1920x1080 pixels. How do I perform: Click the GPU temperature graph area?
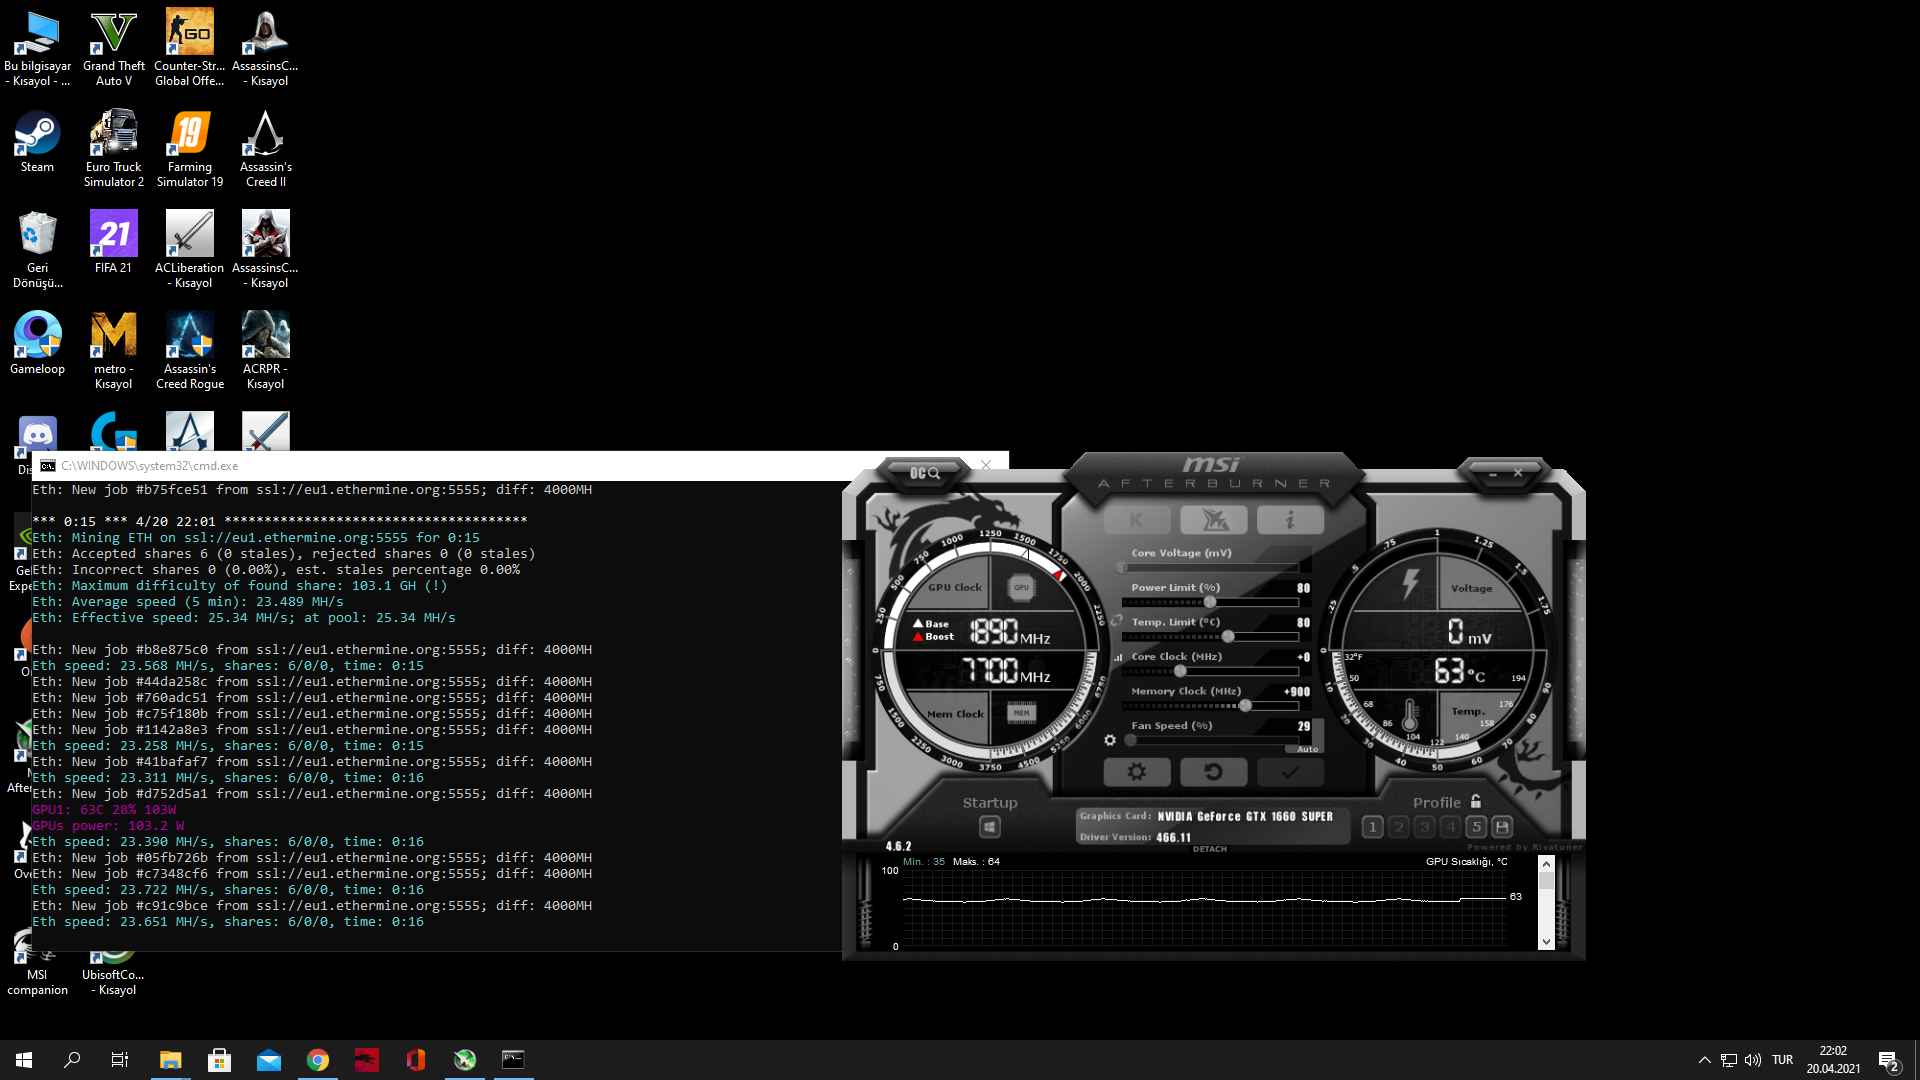pyautogui.click(x=1205, y=907)
